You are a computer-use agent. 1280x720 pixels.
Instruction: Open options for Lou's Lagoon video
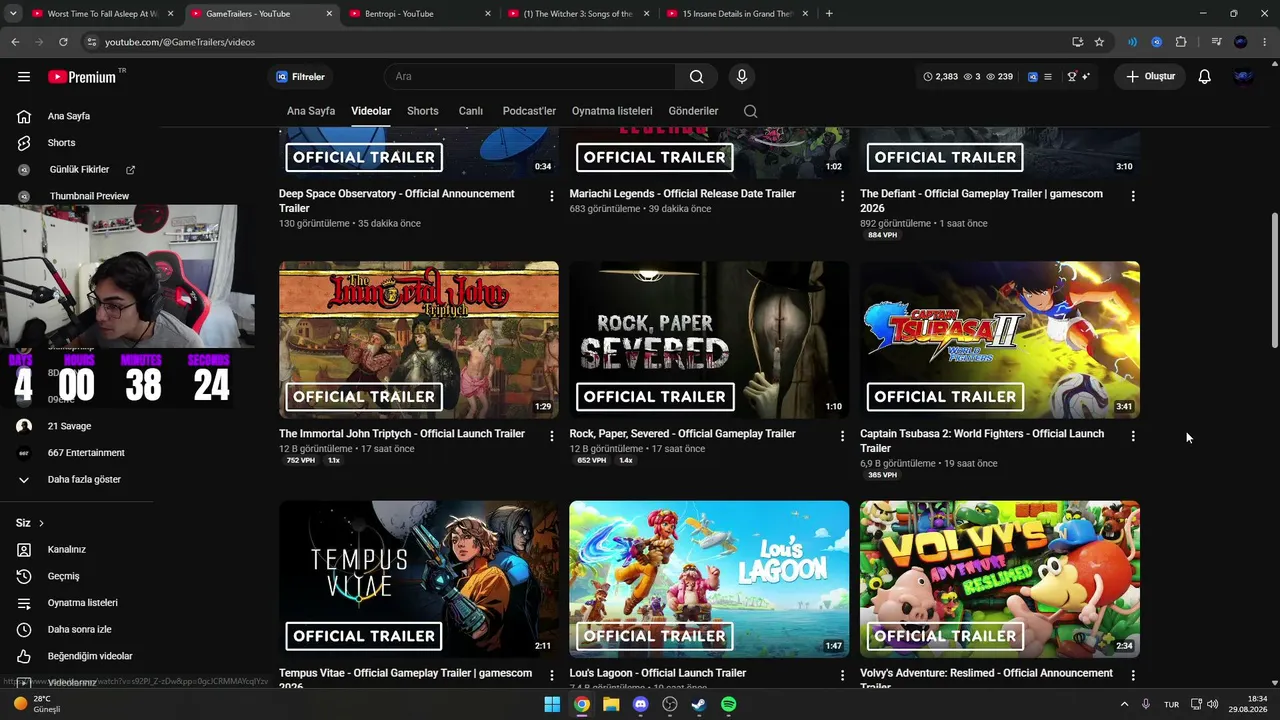click(842, 676)
